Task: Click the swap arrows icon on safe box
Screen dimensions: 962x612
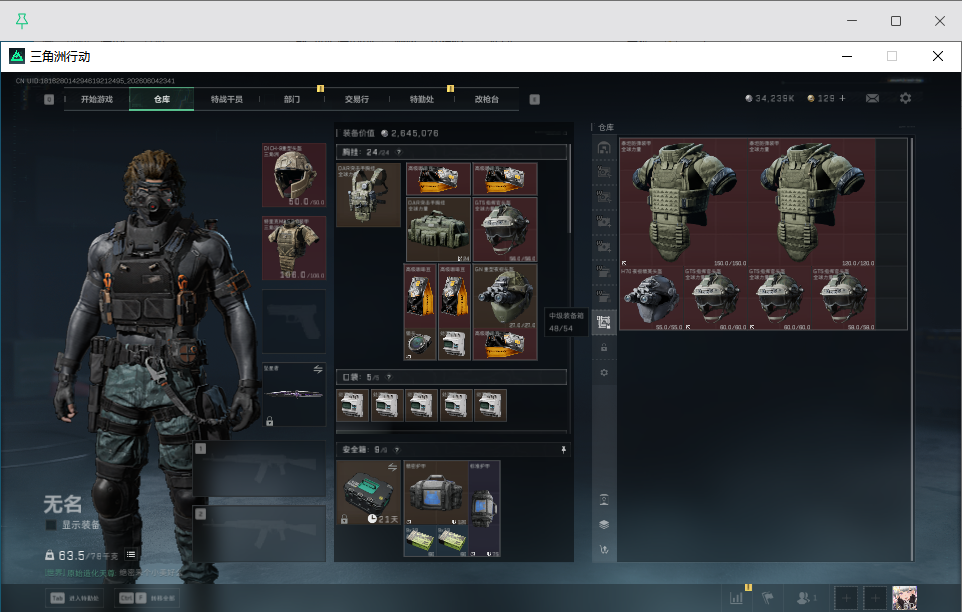Action: pos(392,467)
